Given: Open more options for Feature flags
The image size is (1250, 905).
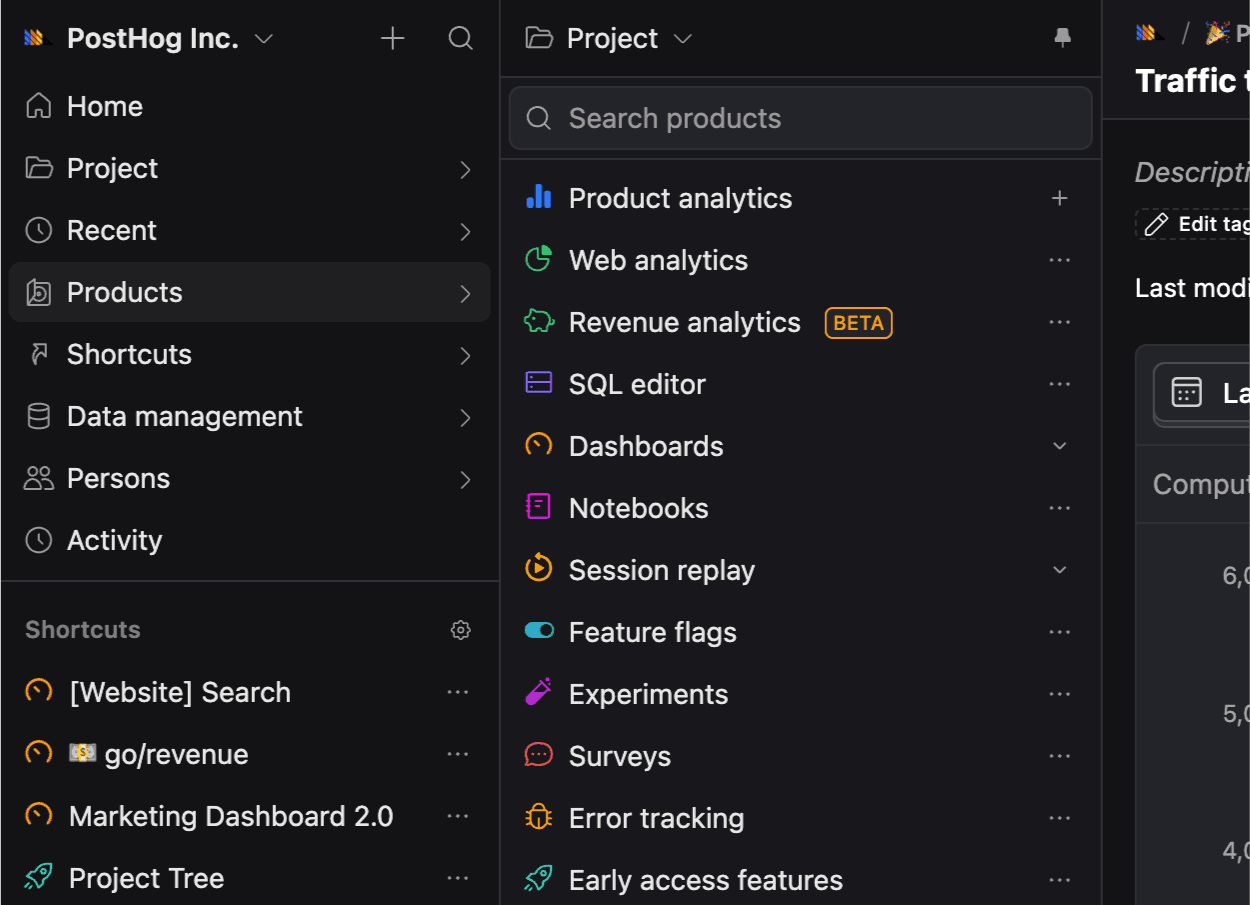Looking at the screenshot, I should pyautogui.click(x=1060, y=632).
